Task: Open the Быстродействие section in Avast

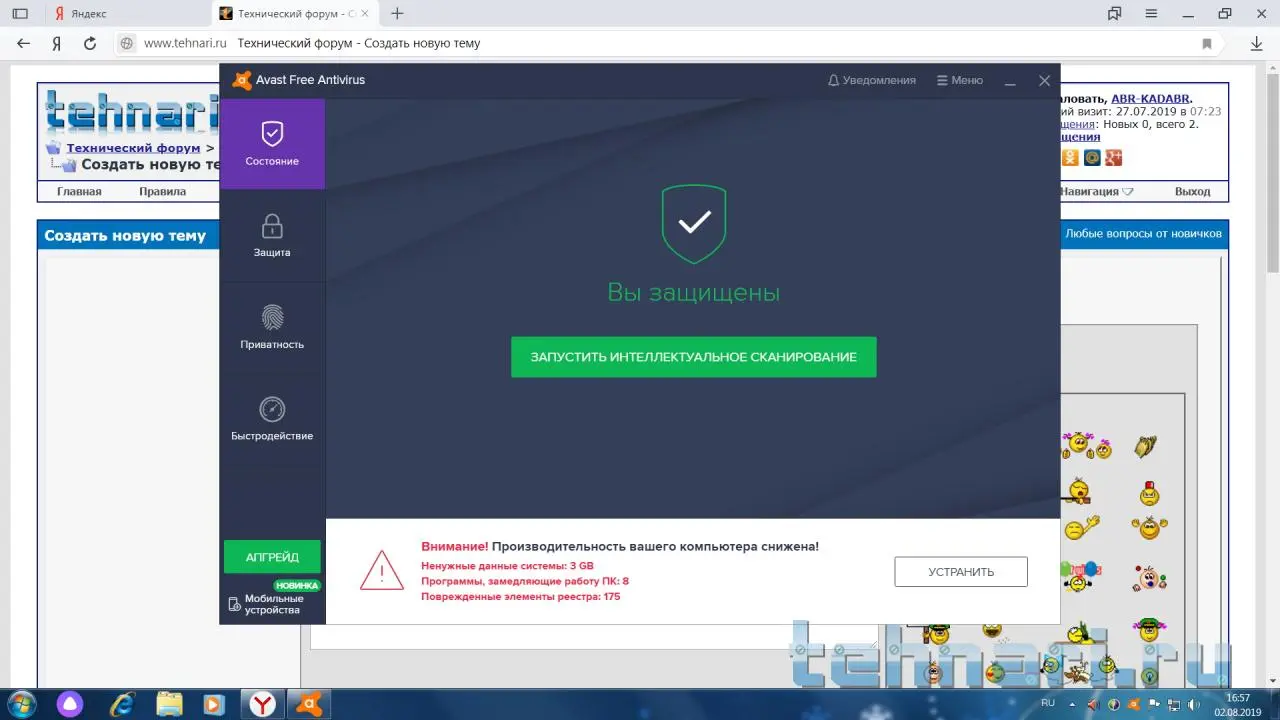Action: click(x=272, y=419)
